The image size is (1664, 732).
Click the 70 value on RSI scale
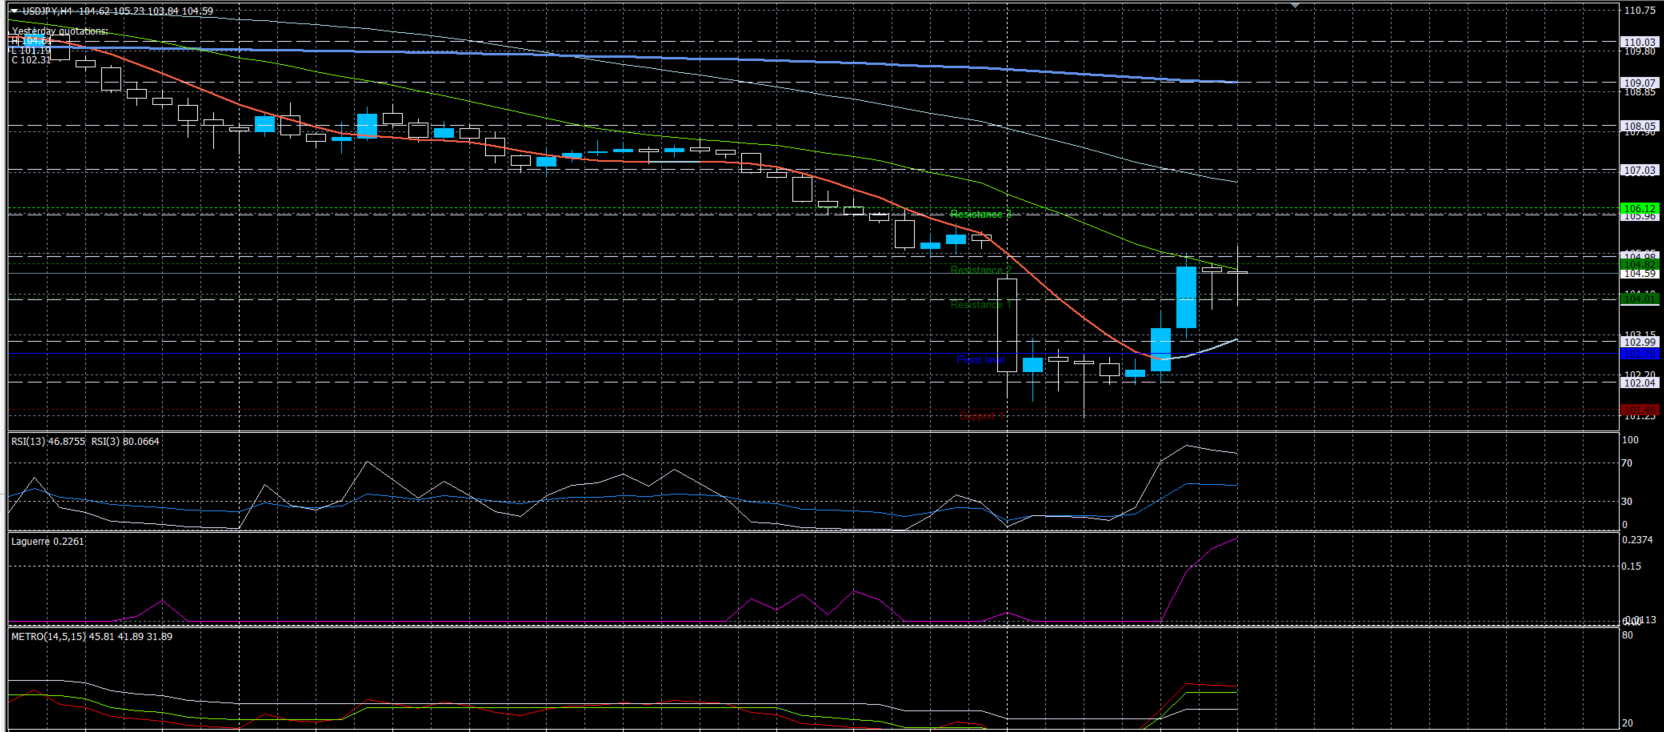coord(1627,463)
